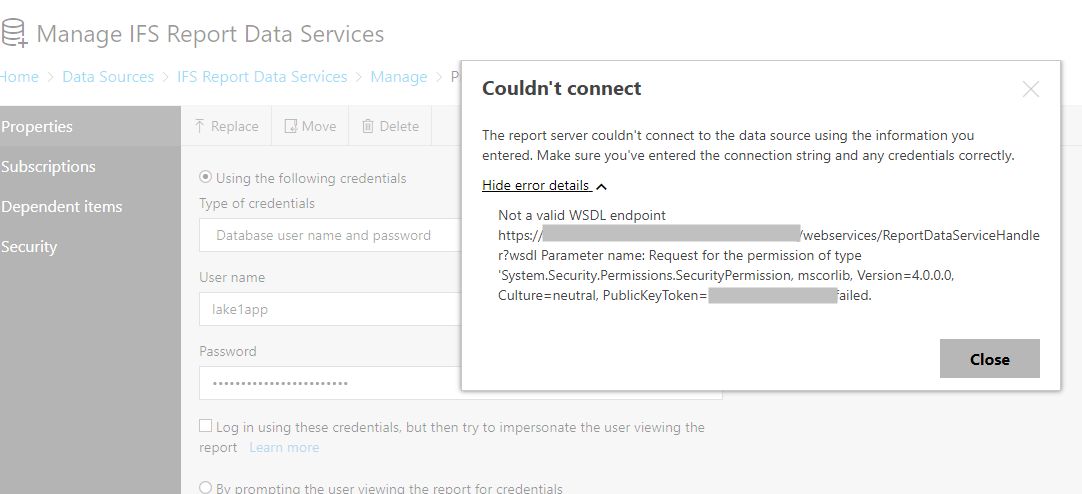Click the Delete trash can icon
The width and height of the screenshot is (1082, 494).
(368, 126)
